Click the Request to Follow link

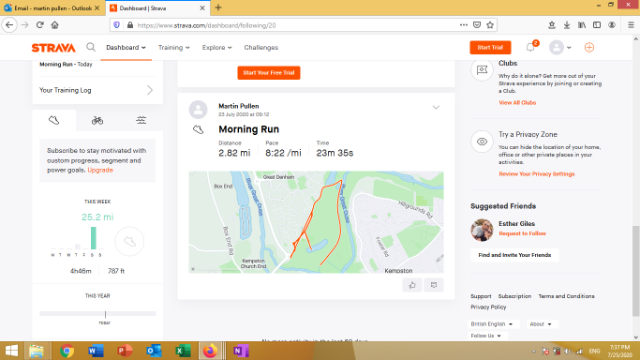click(522, 233)
